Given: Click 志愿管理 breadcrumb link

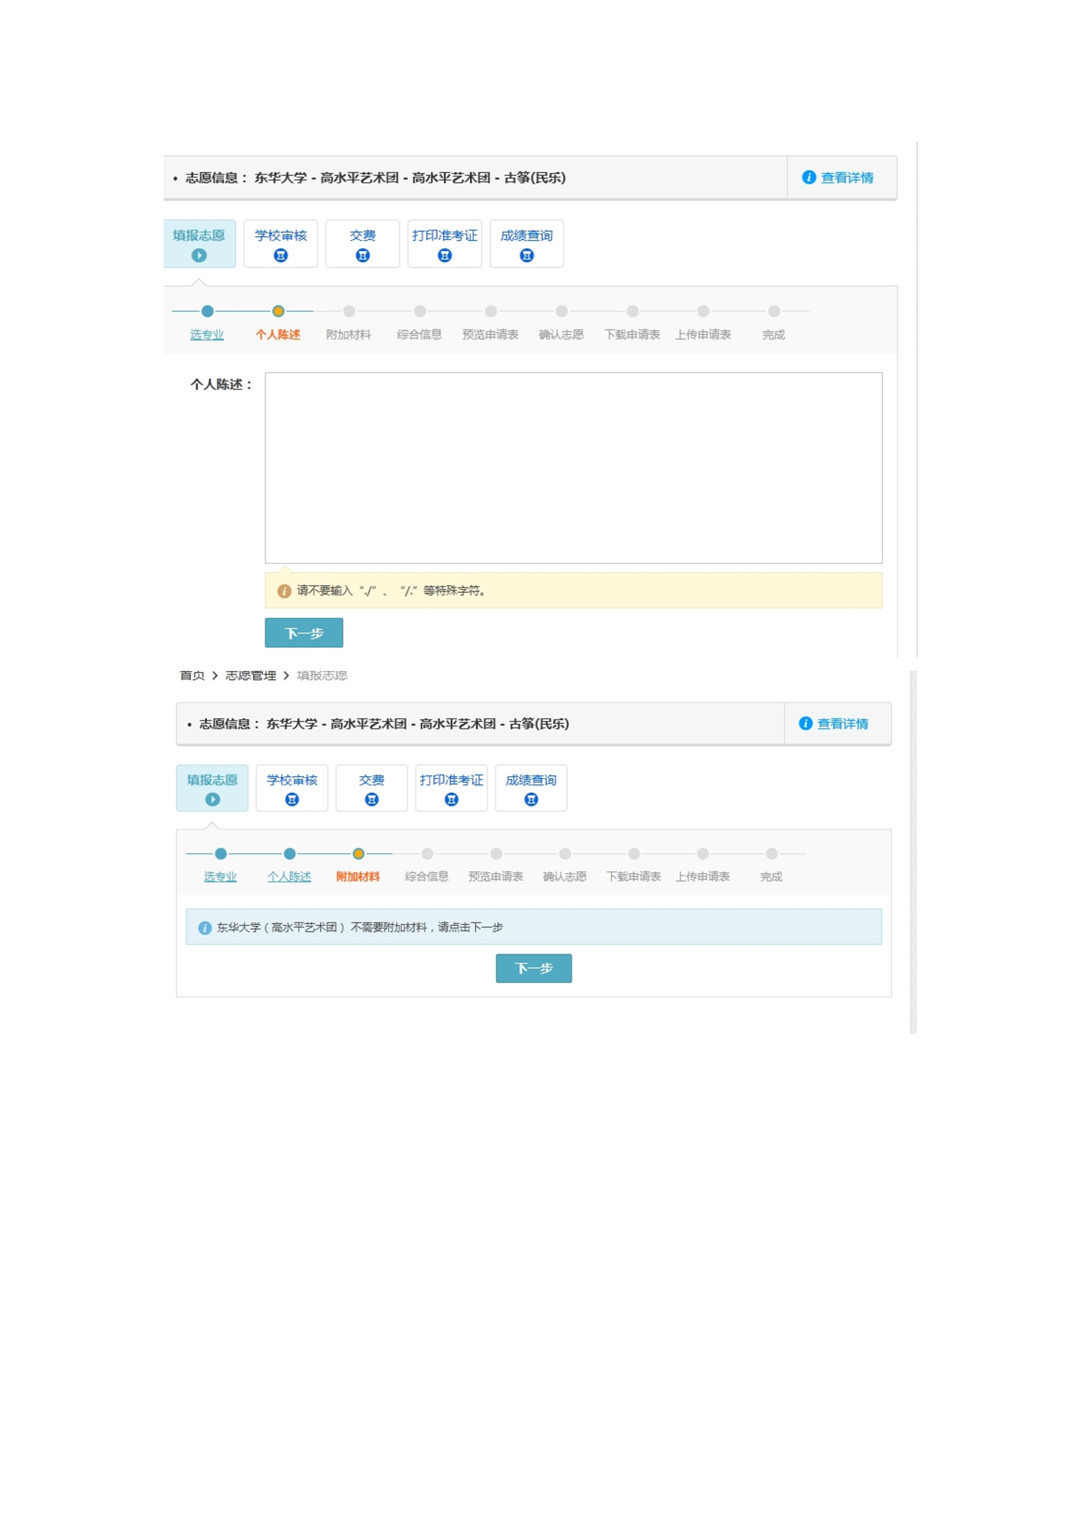Looking at the screenshot, I should (250, 676).
